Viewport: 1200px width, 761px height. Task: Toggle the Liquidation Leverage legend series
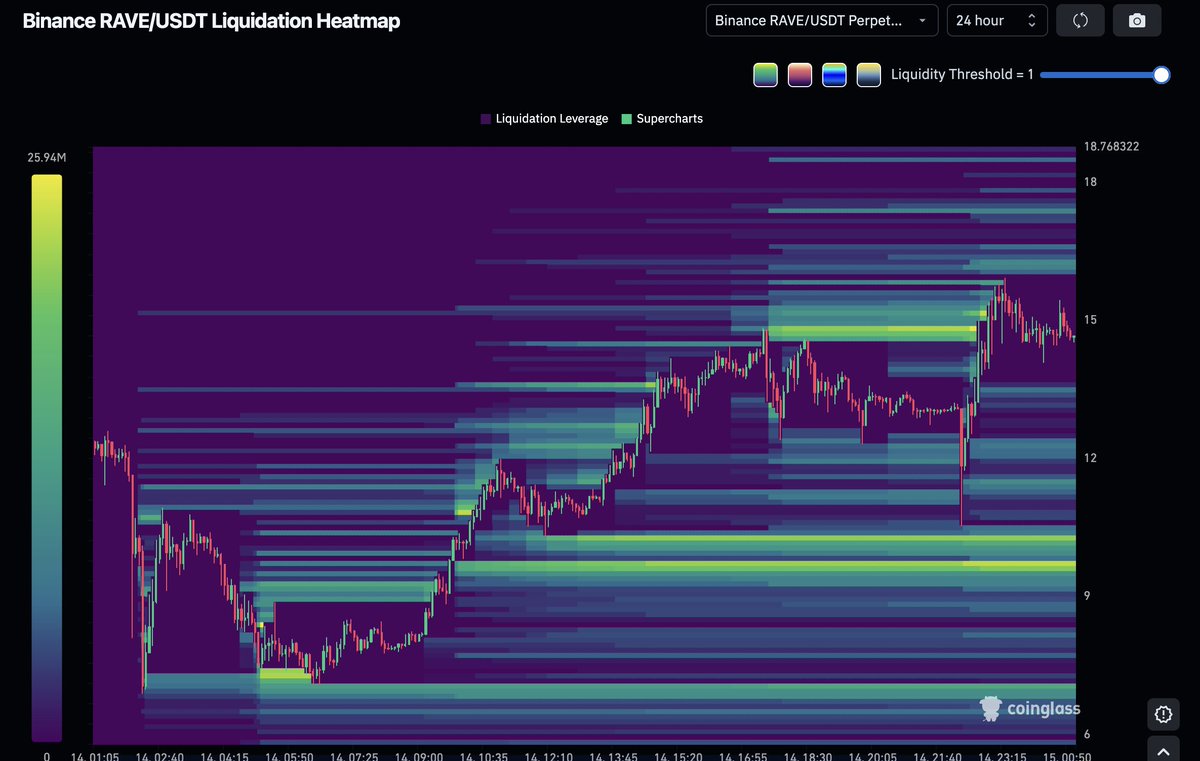544,118
